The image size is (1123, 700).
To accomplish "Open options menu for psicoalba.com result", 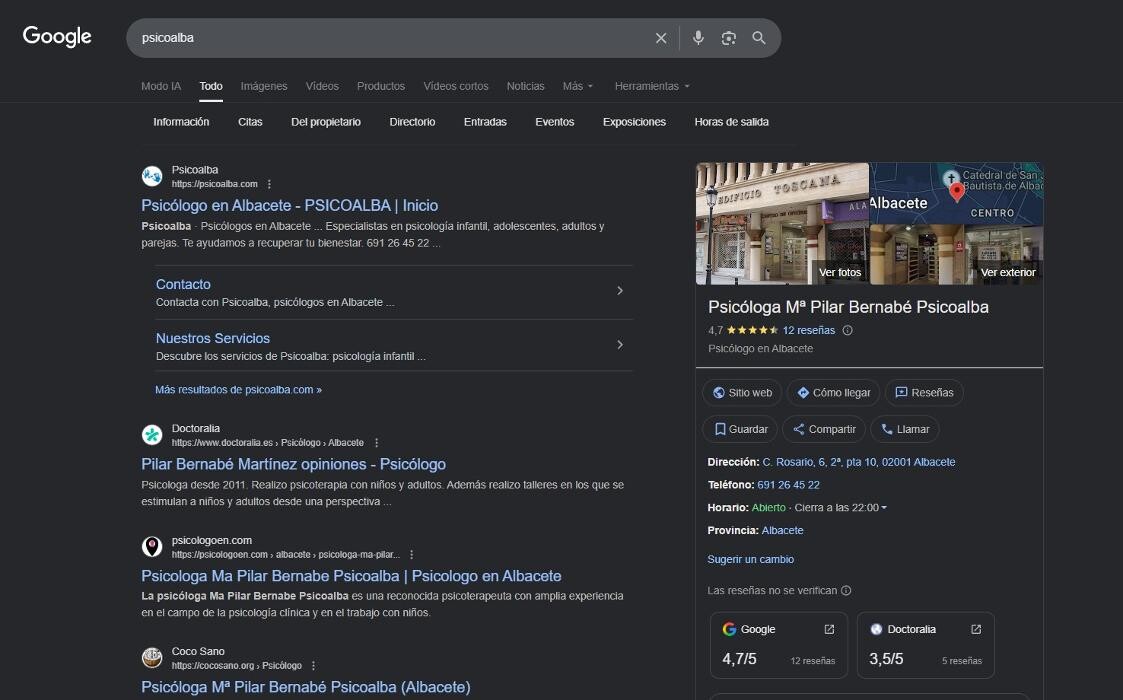I will pos(269,184).
